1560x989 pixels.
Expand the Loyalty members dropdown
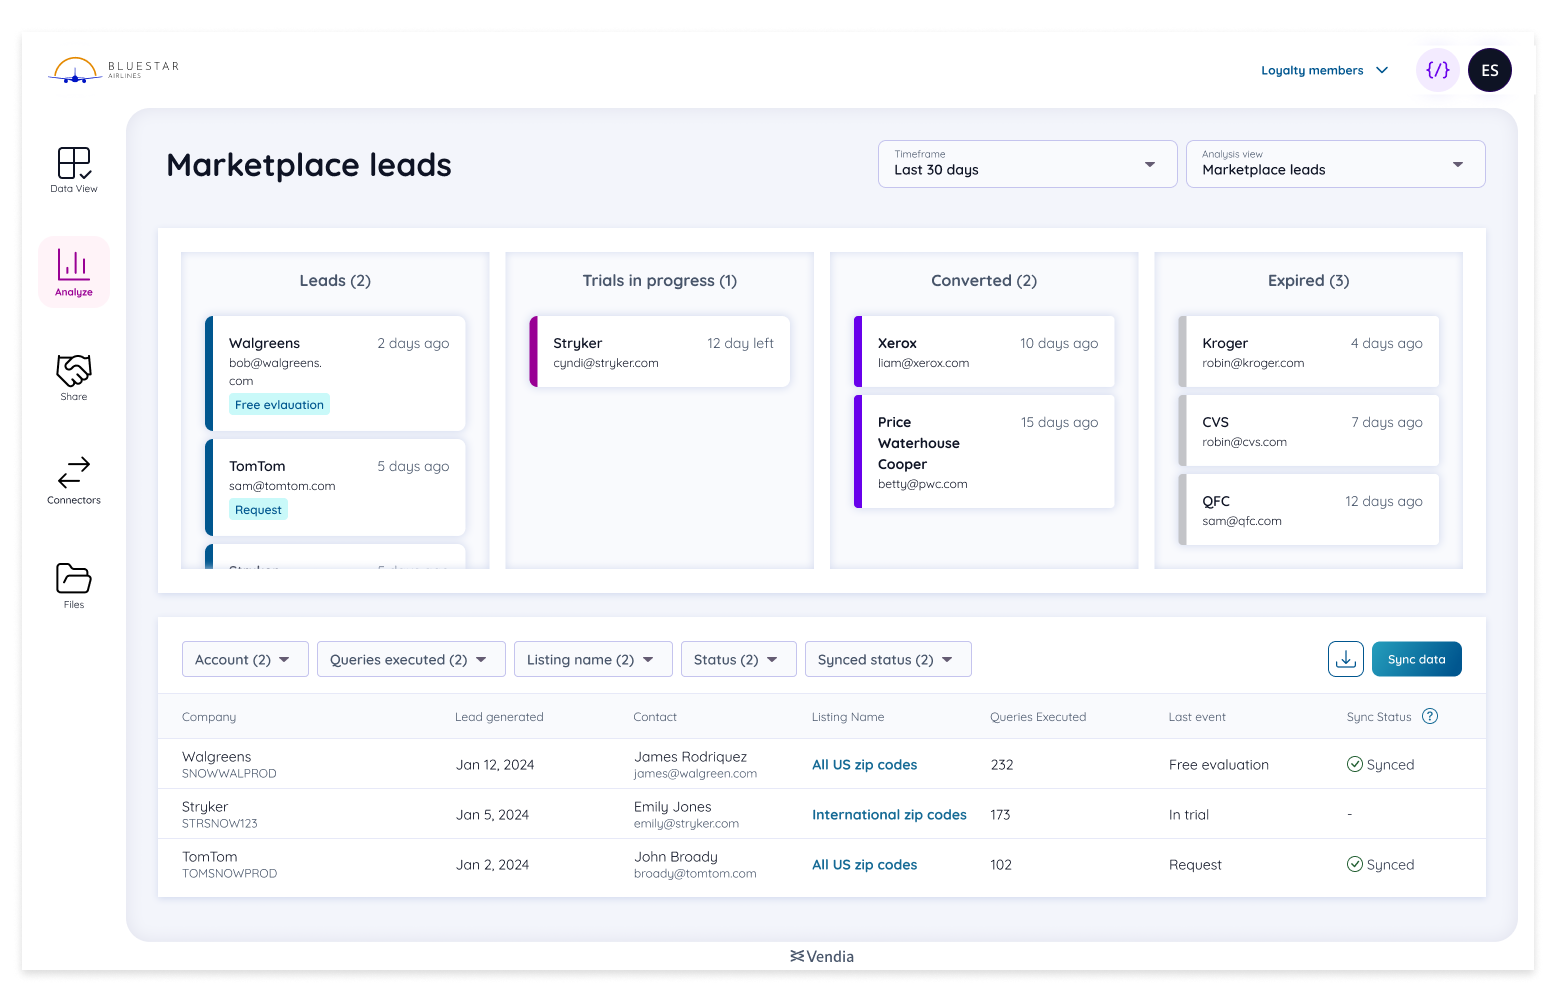[x=1325, y=70]
